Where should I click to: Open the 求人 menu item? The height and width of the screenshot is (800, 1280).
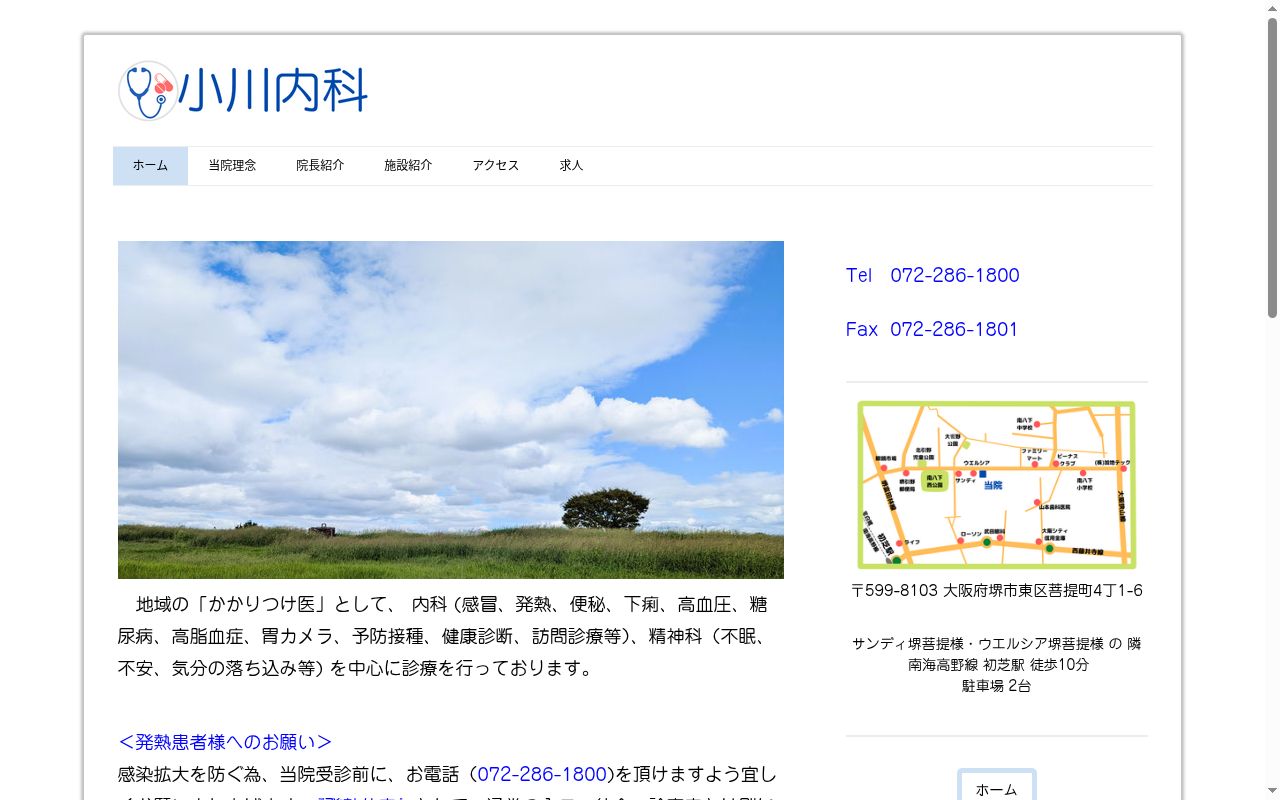[571, 166]
